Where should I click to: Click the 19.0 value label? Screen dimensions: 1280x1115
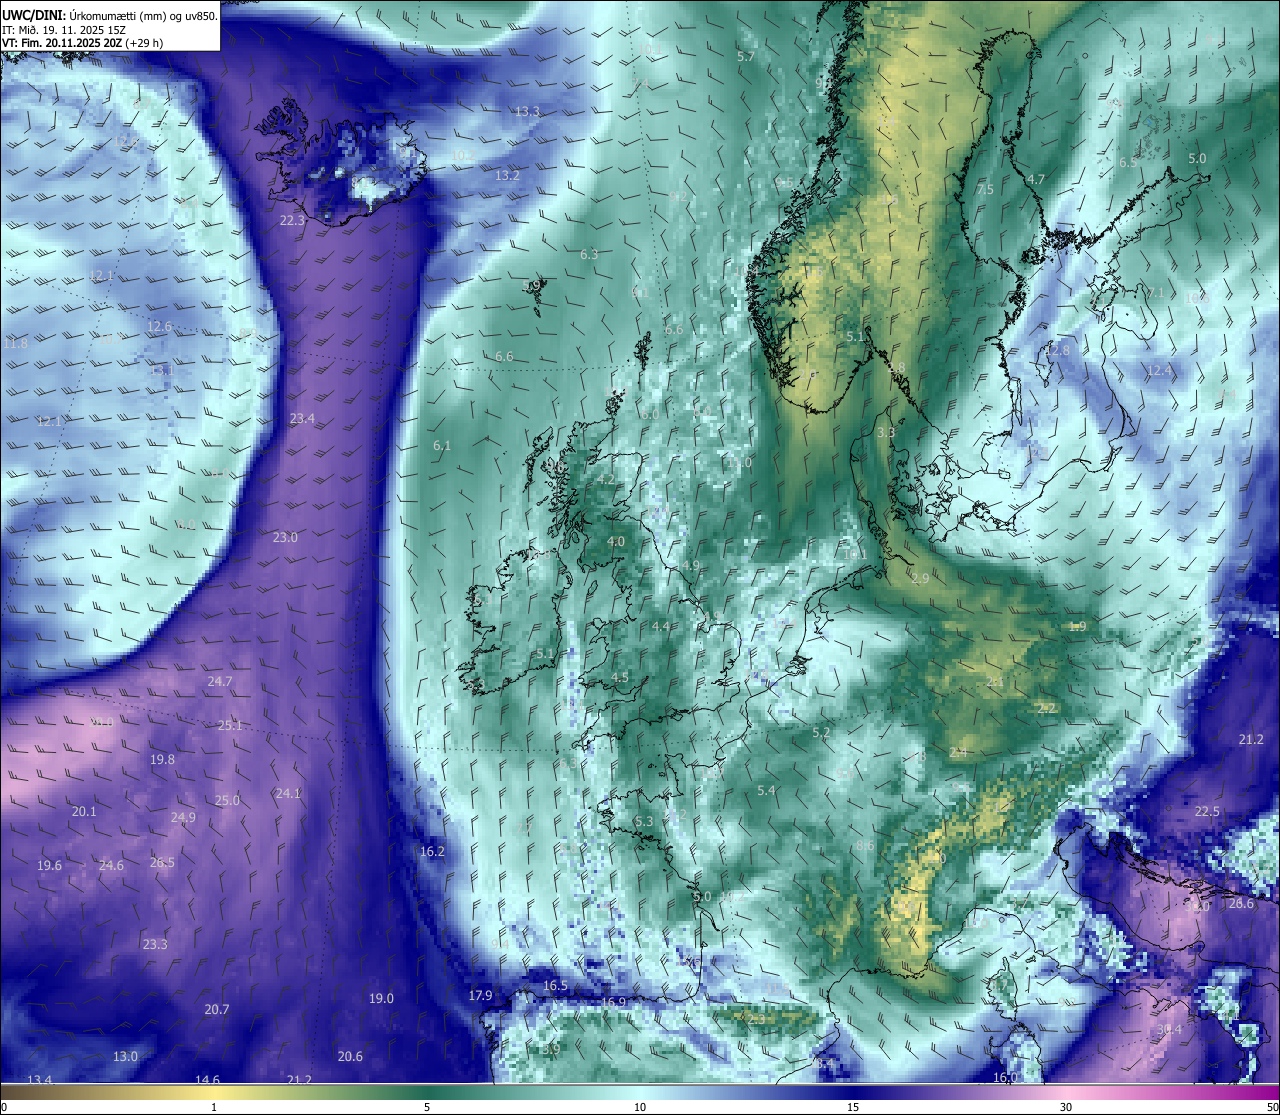click(x=381, y=999)
